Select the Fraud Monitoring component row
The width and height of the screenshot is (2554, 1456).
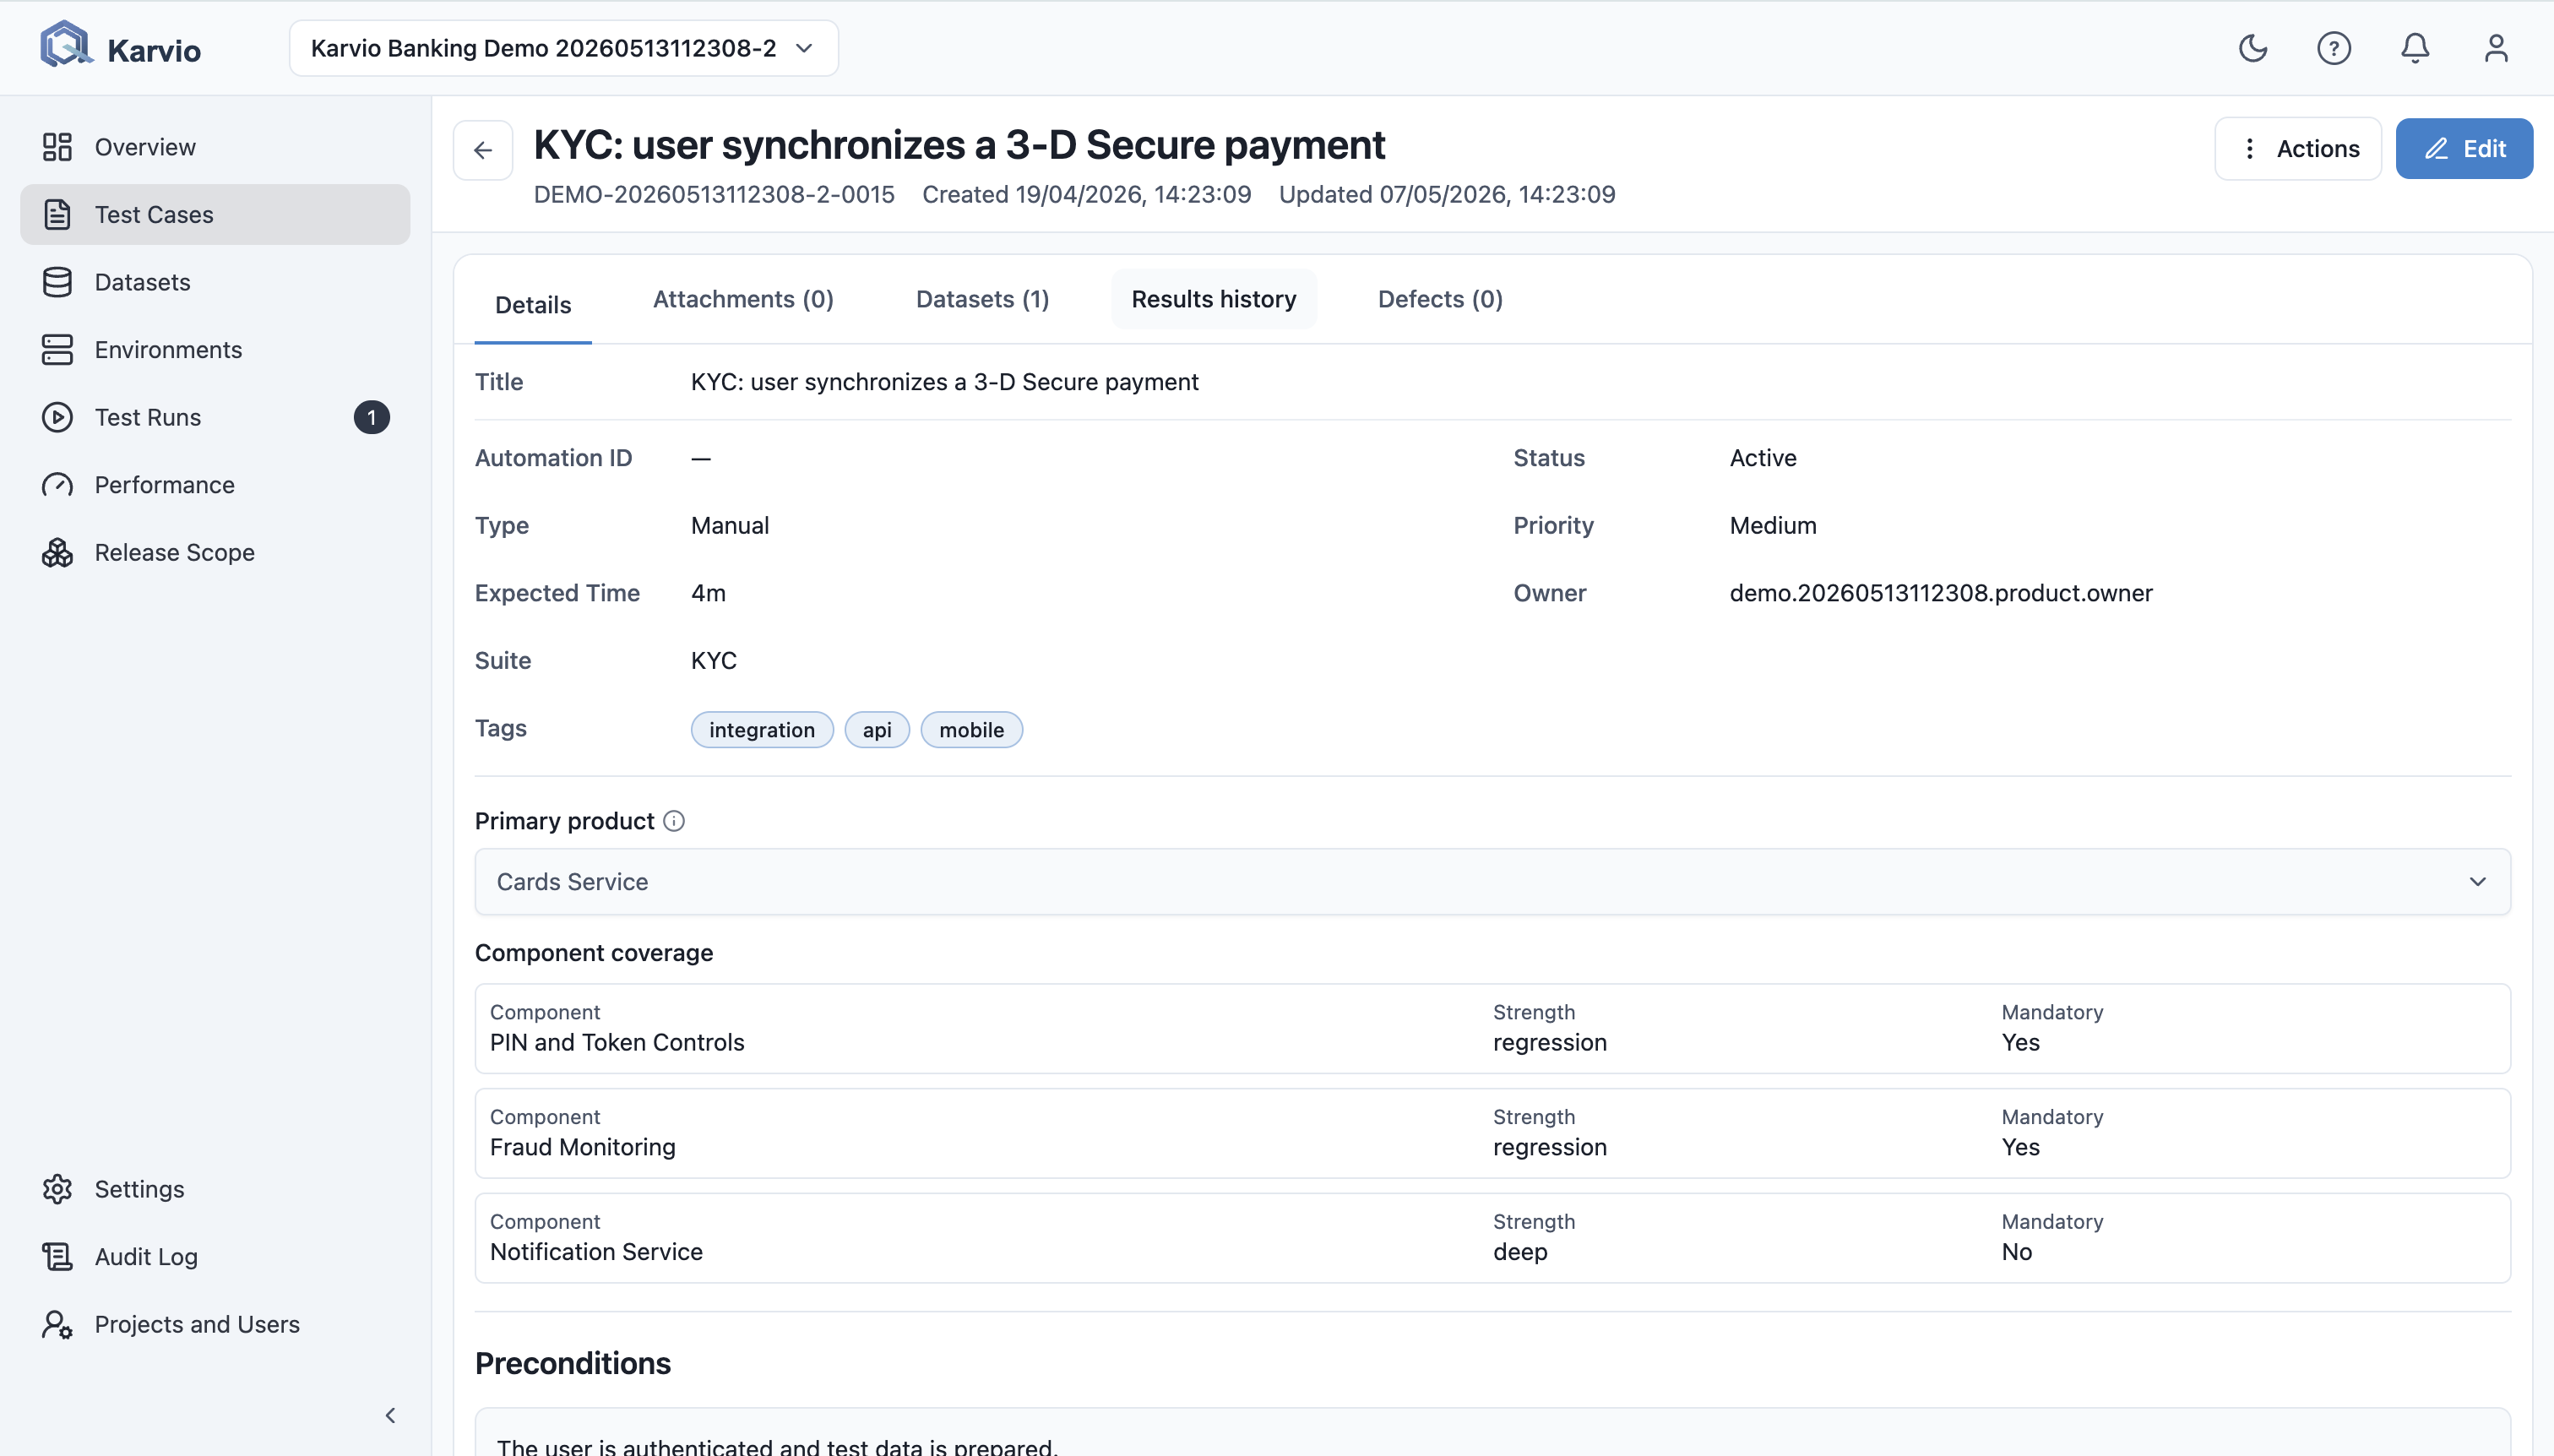click(x=1492, y=1133)
